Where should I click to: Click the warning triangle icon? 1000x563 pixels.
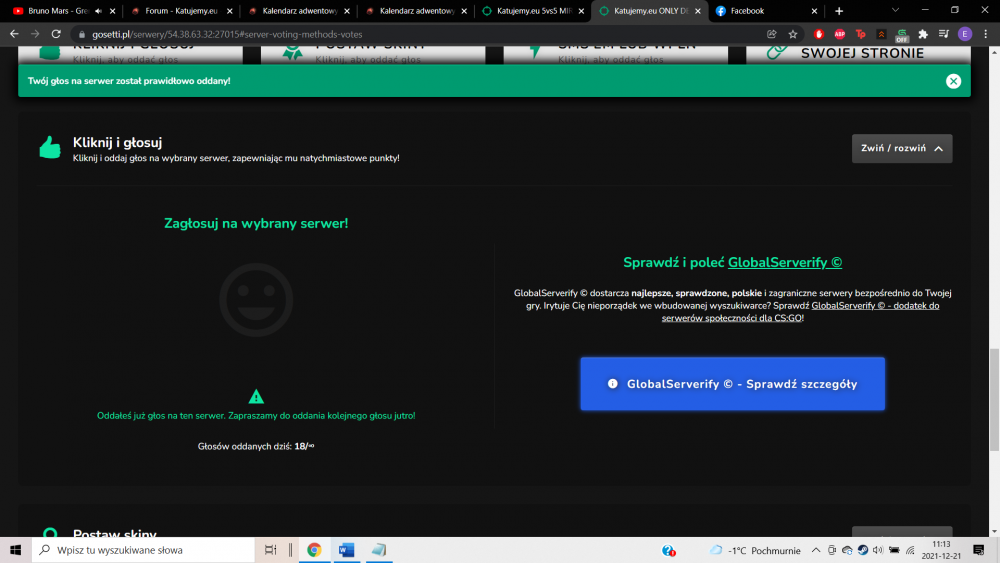coord(256,397)
